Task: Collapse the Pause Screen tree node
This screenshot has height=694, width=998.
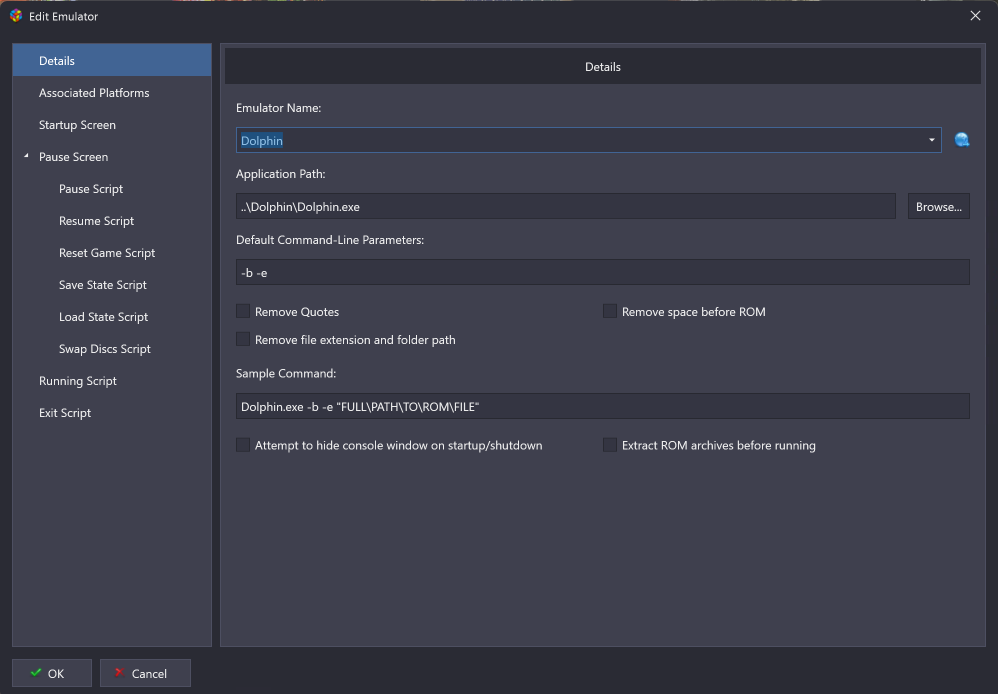Action: (x=26, y=156)
